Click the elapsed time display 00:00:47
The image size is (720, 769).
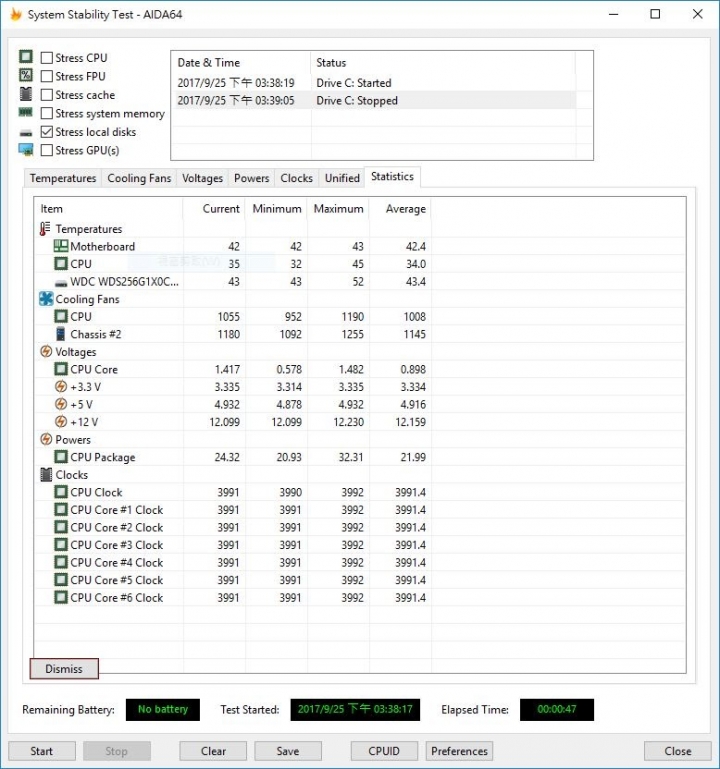point(557,709)
